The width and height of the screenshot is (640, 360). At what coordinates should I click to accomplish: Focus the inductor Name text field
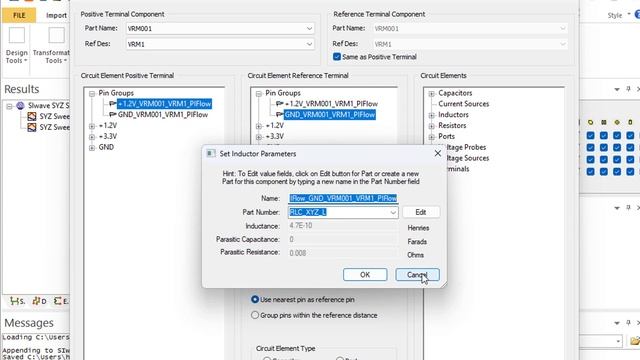(343, 198)
